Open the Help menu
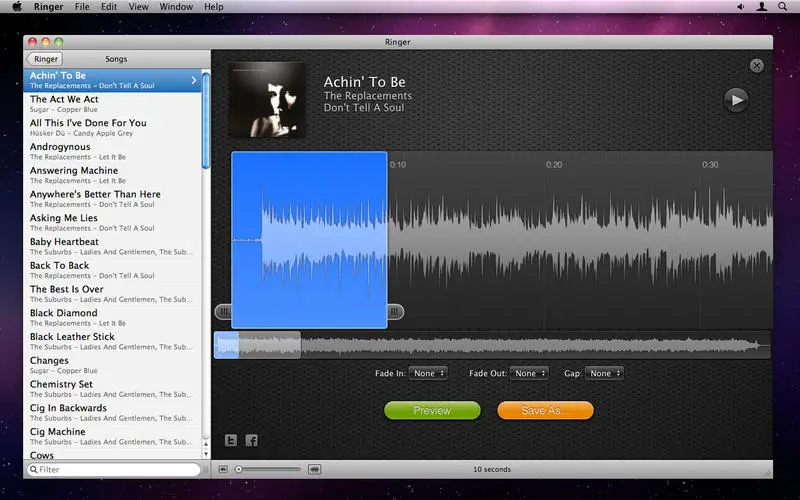 [214, 7]
